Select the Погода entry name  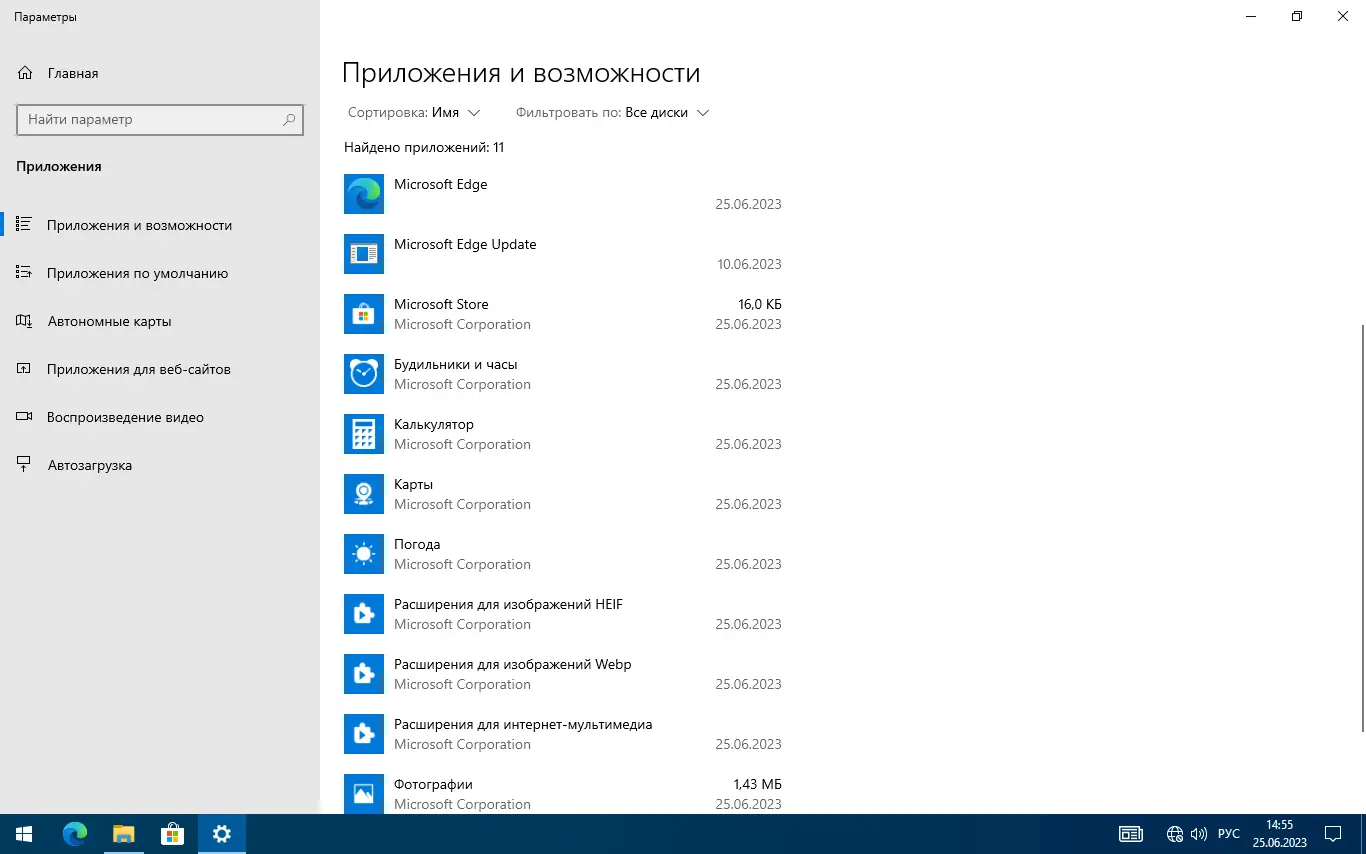coord(417,544)
